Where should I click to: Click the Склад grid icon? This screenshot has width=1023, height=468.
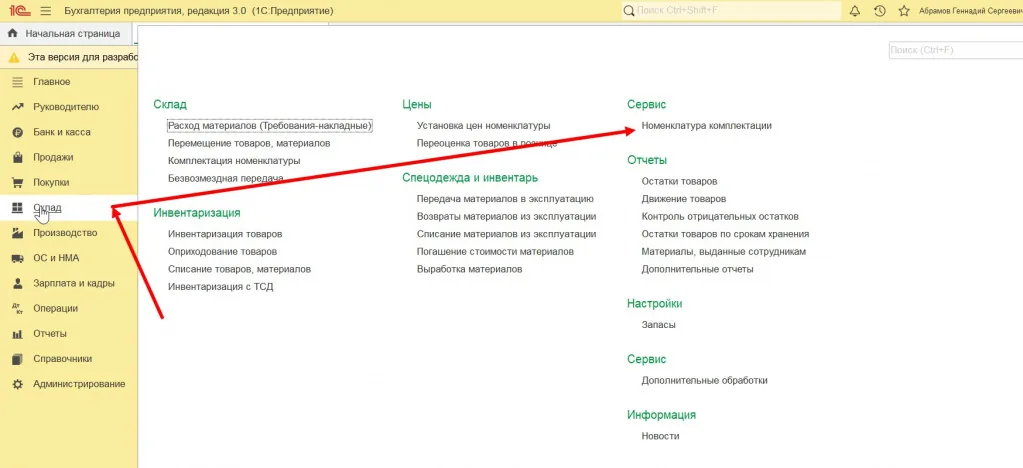tap(18, 208)
